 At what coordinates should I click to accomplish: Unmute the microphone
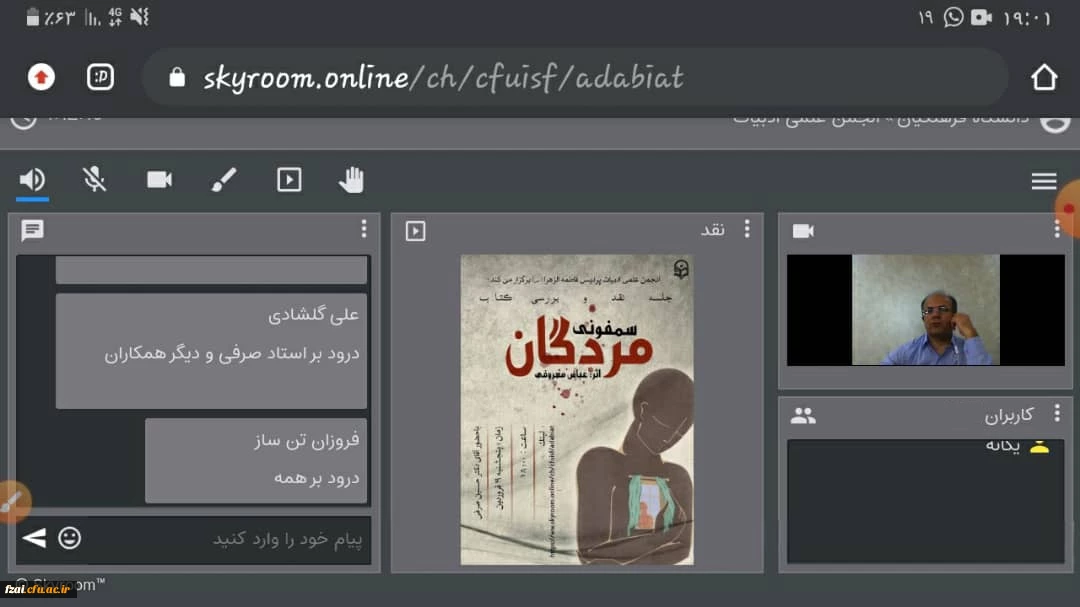(x=94, y=180)
